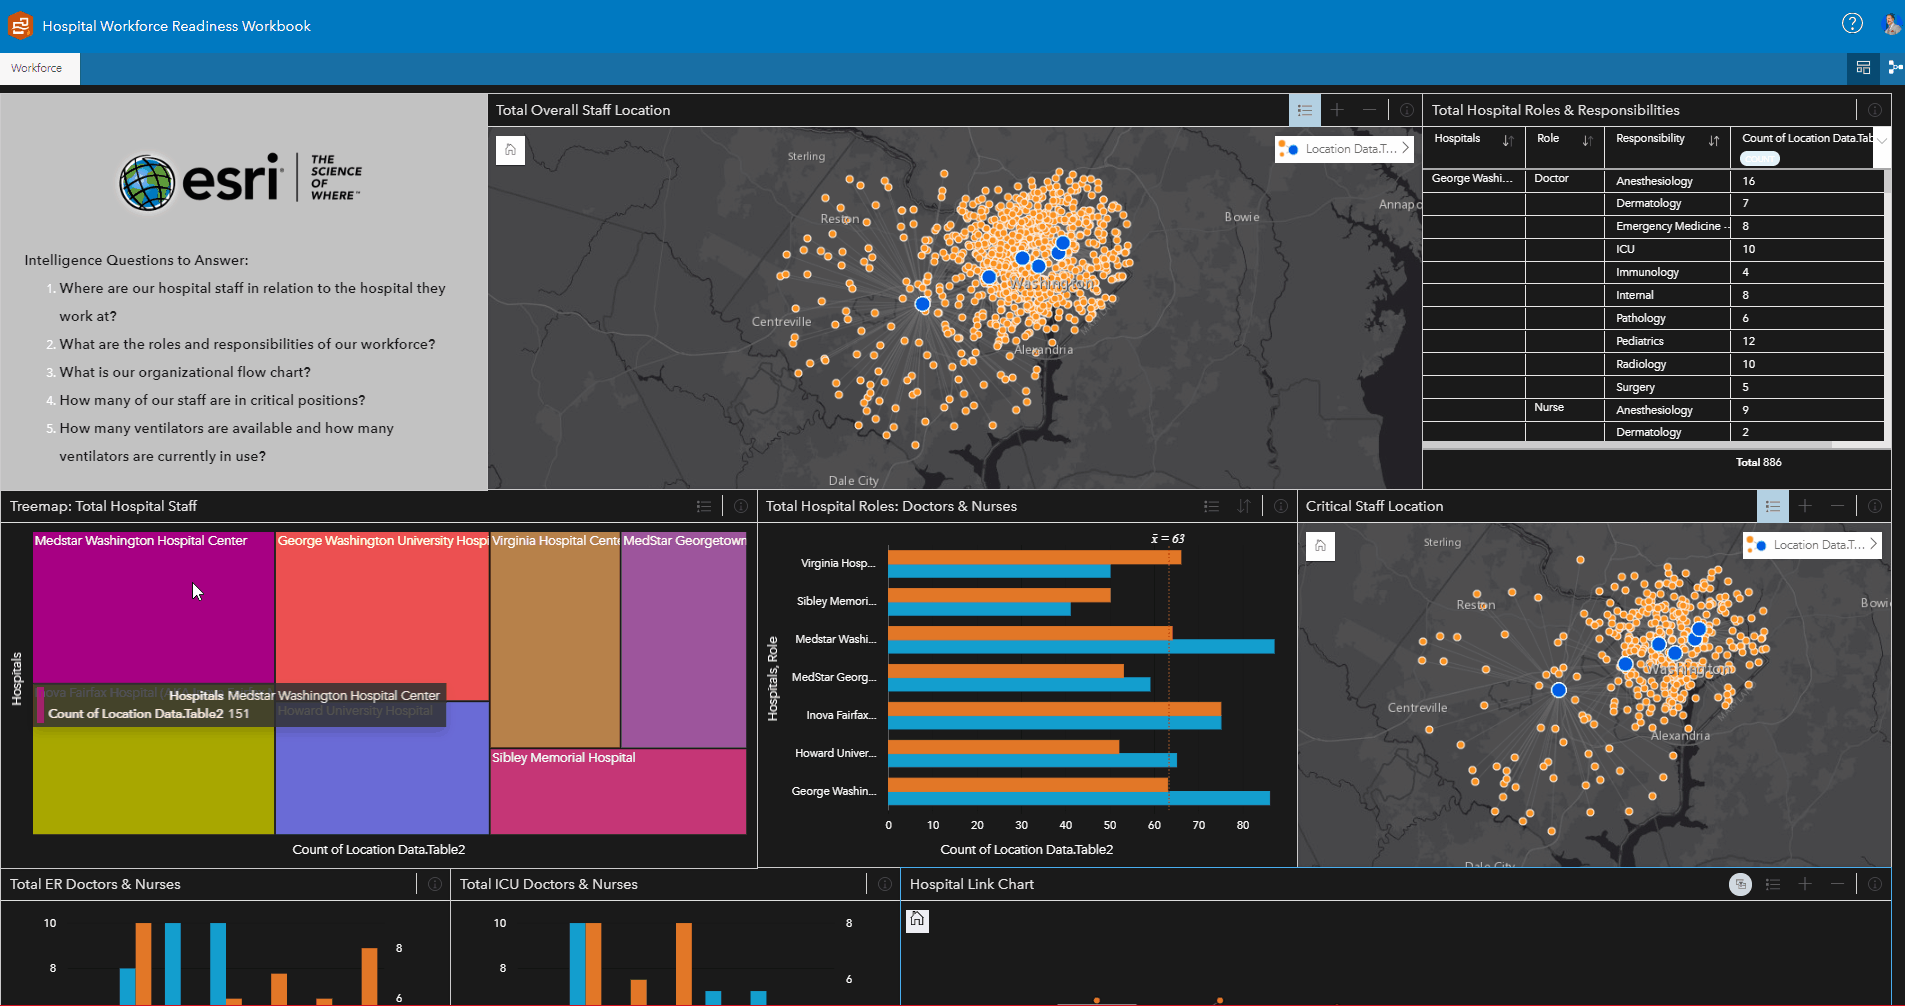
Task: Open the page layout view icon
Action: pos(1863,68)
